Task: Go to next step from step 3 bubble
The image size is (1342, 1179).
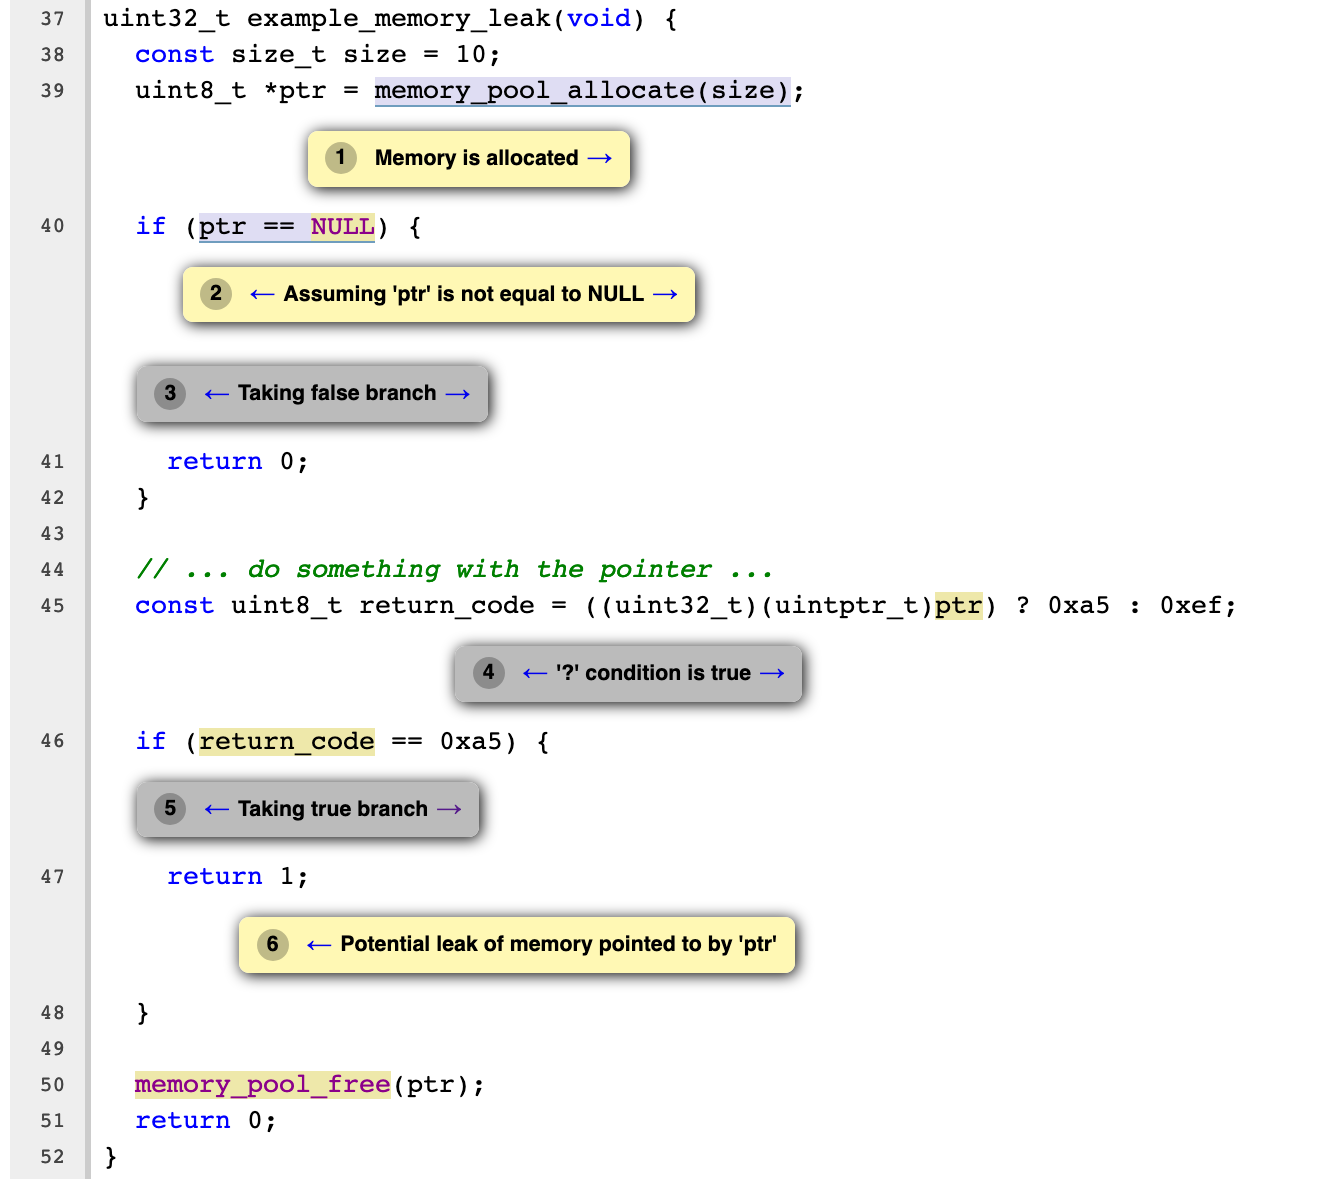Action: click(458, 394)
